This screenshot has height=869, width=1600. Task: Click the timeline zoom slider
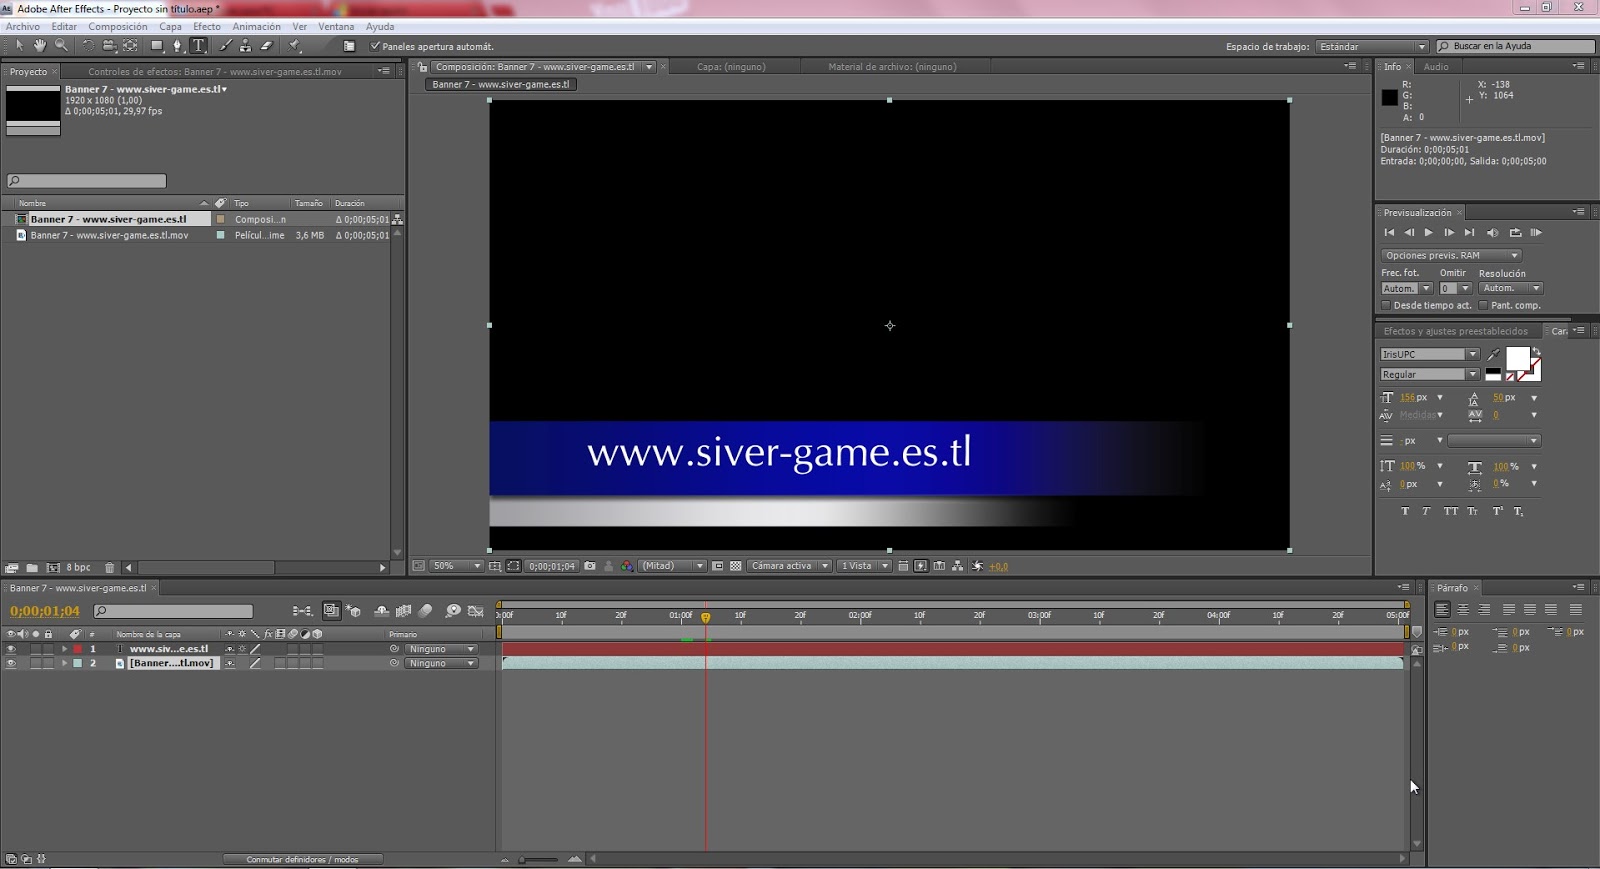[540, 860]
